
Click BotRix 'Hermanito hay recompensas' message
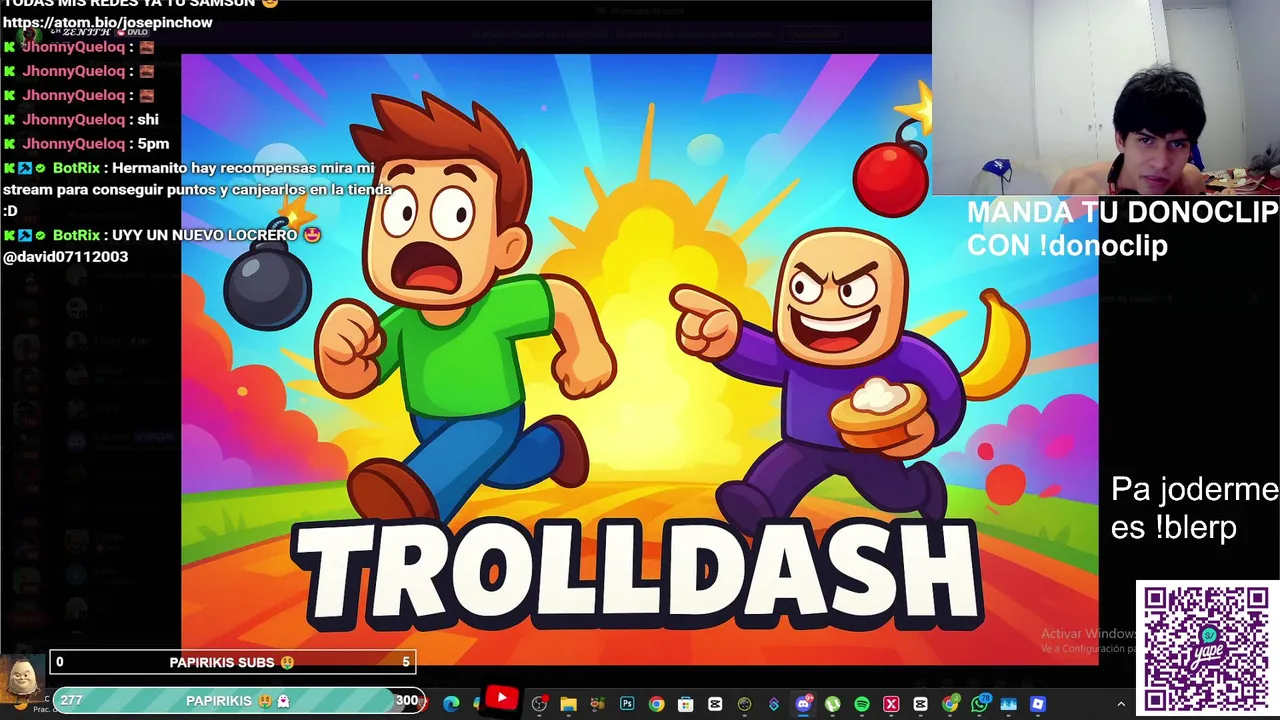197,189
